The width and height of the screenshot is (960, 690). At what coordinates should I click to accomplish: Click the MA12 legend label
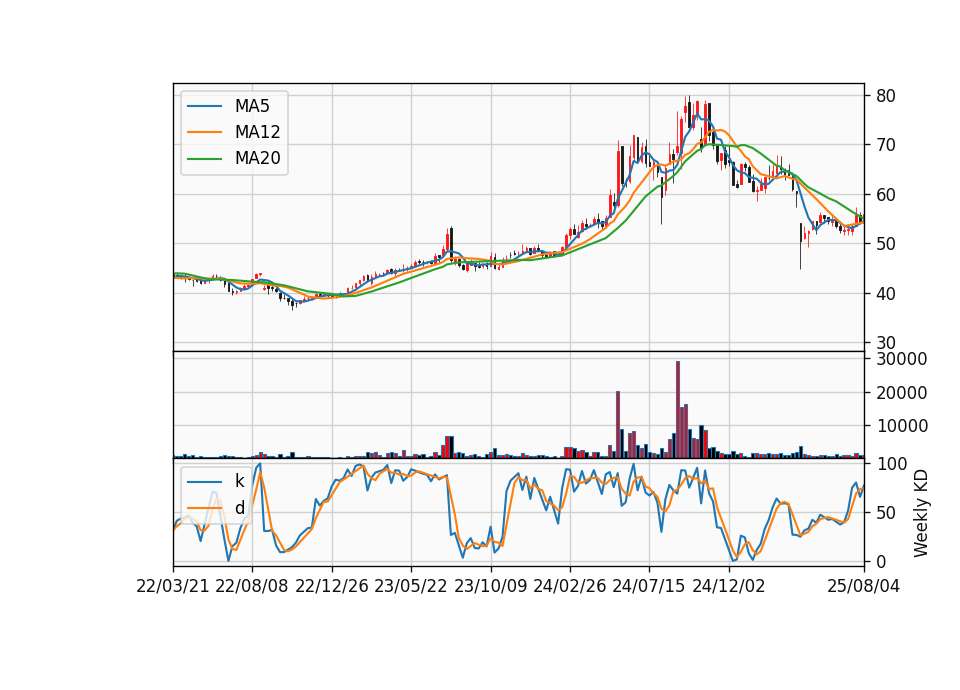click(x=257, y=132)
